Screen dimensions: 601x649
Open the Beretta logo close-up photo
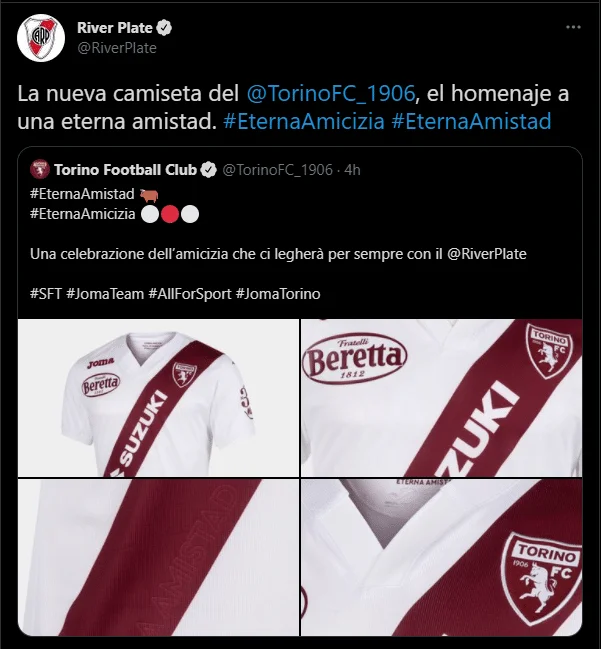441,398
